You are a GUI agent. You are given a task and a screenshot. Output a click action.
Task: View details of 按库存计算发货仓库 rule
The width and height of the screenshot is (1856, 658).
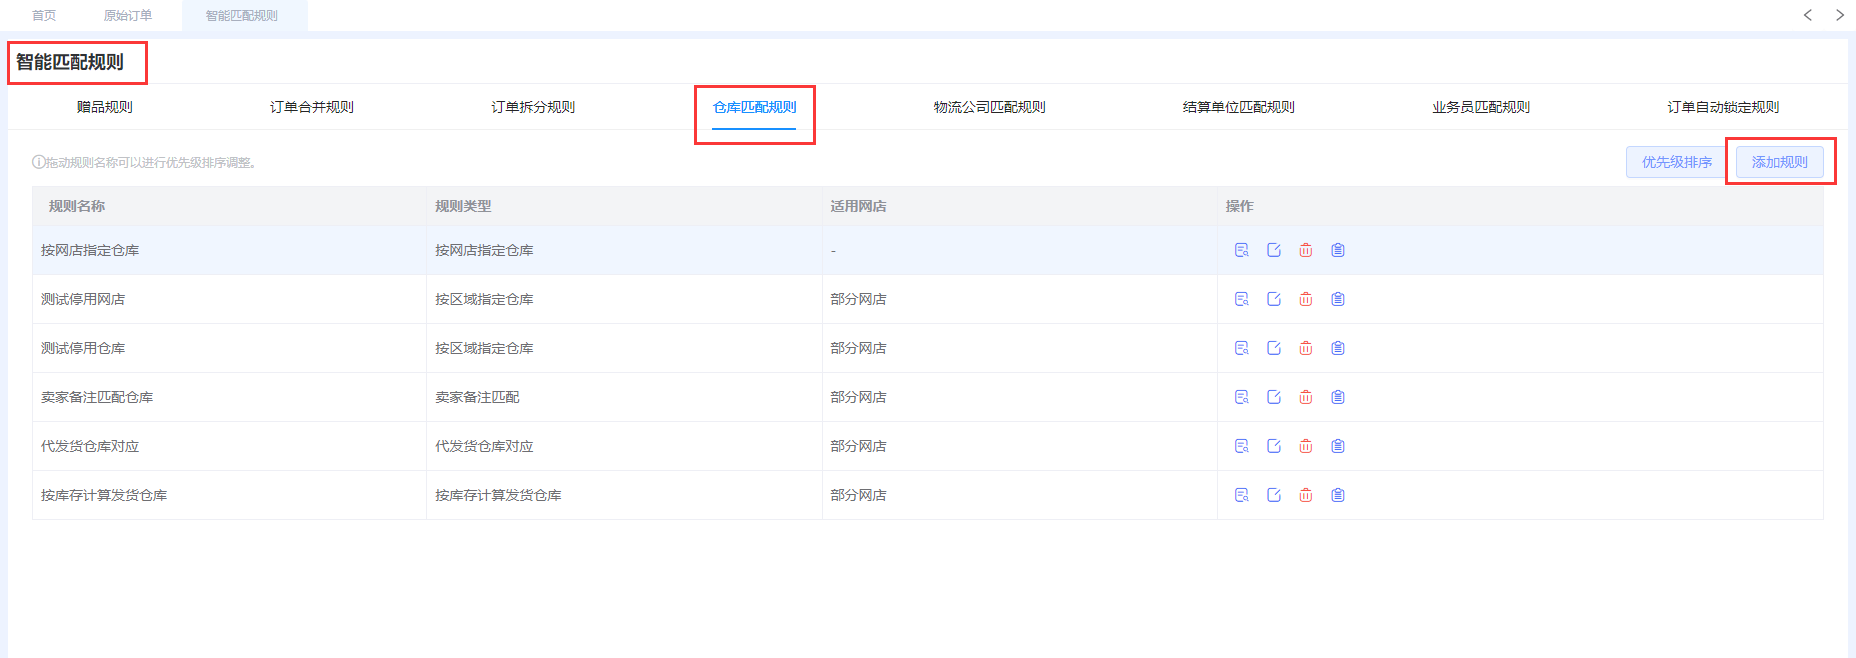coord(1242,495)
